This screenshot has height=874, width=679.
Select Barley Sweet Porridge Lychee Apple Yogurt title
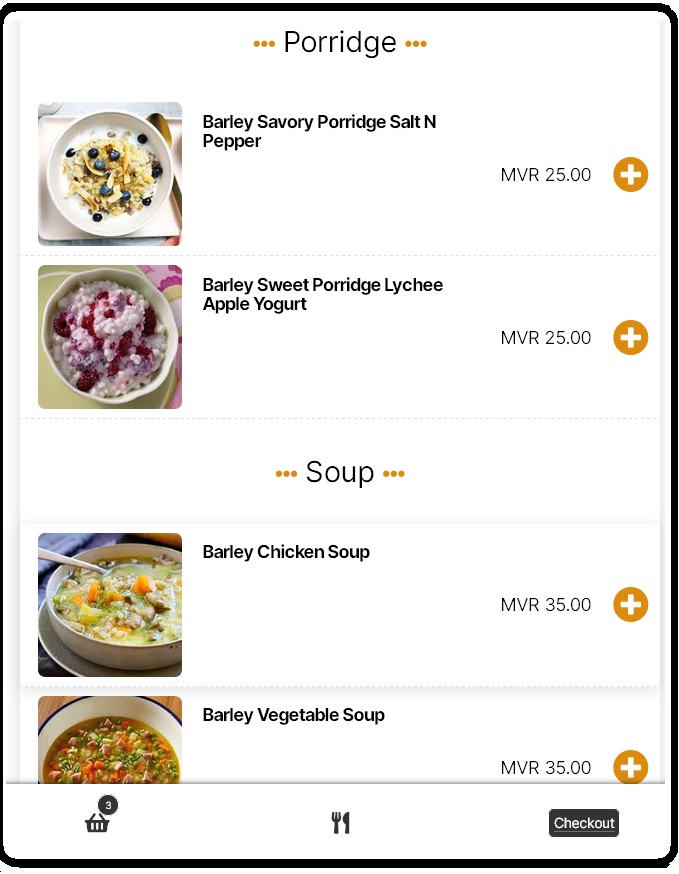coord(322,294)
